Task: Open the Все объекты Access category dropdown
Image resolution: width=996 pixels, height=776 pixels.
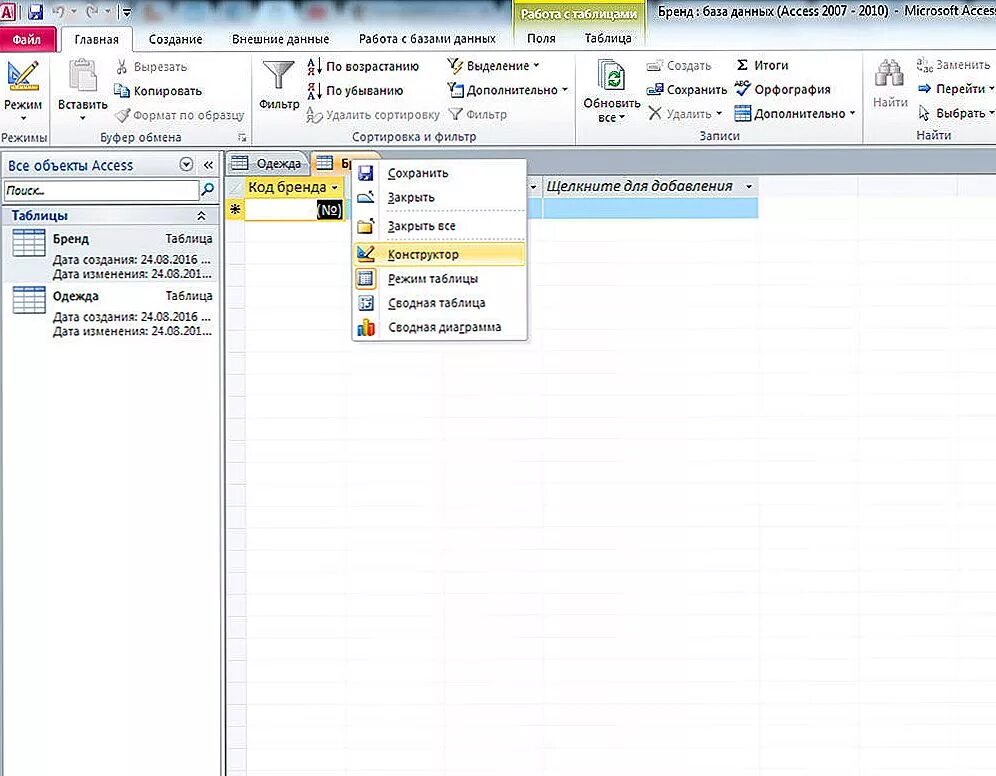Action: 186,164
